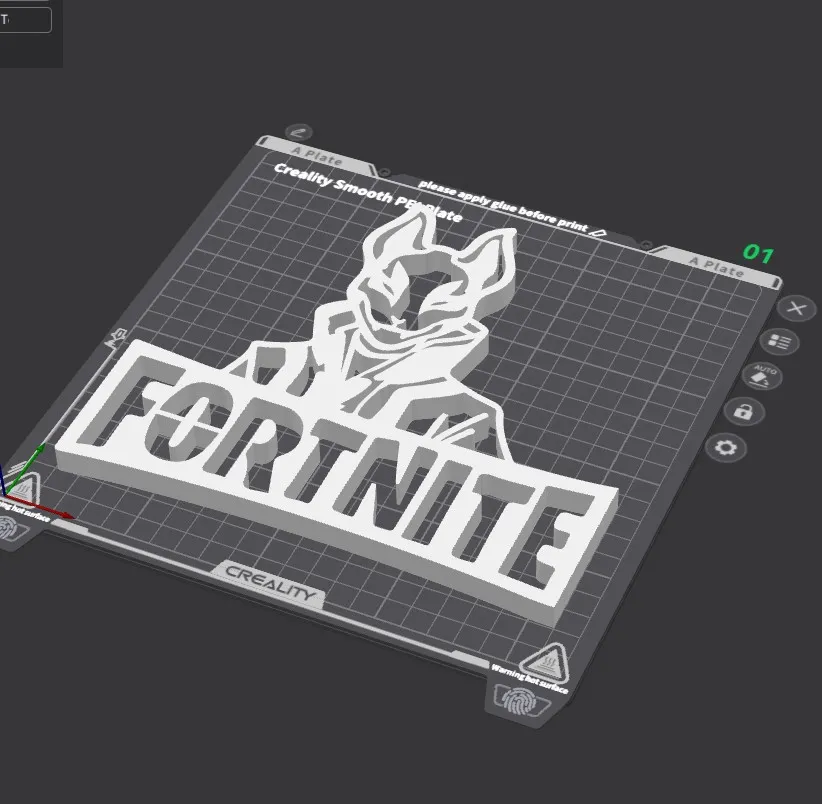Open the plate object list icon
The height and width of the screenshot is (804, 822).
[x=779, y=343]
